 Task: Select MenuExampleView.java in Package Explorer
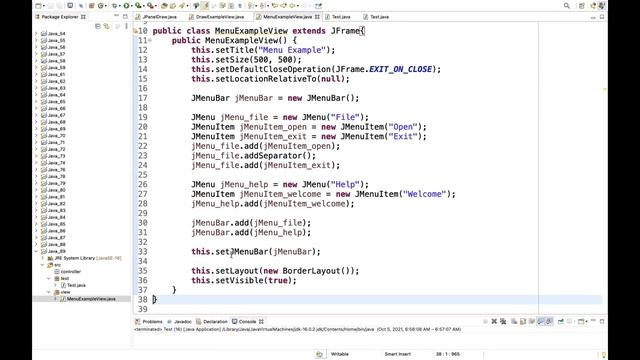point(91,299)
